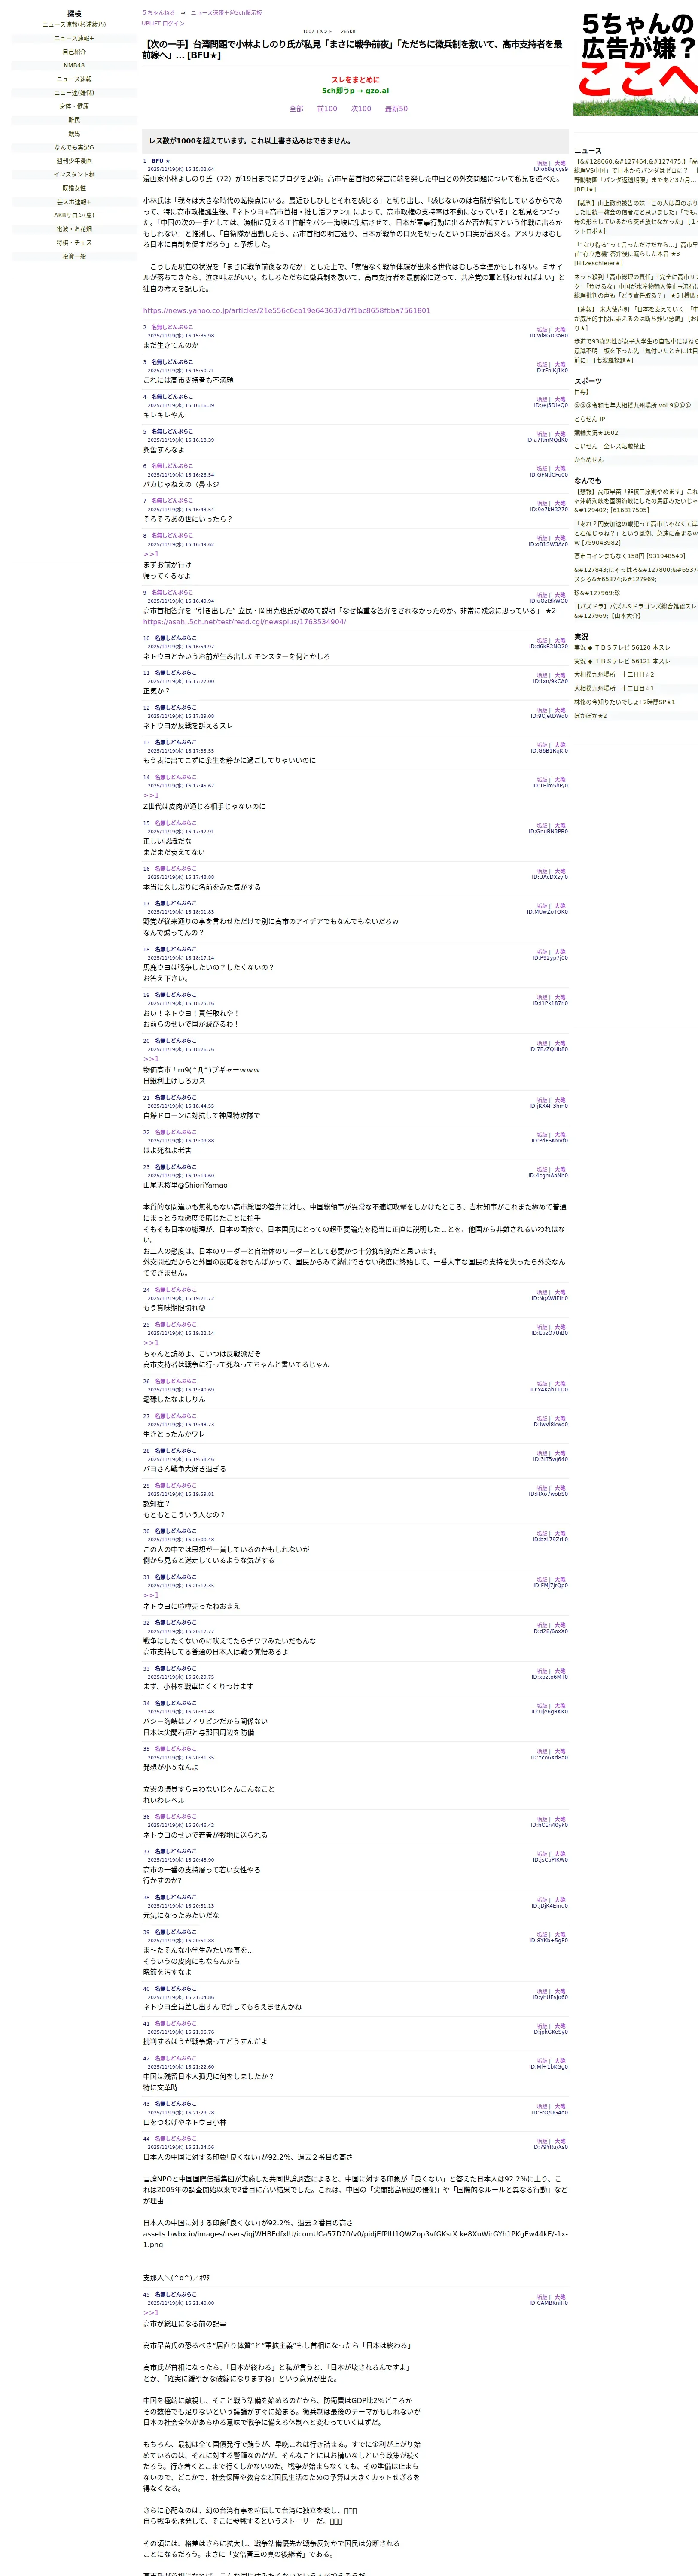Click 大砲 on post ID:9e7kH3270
The image size is (698, 2576).
click(560, 504)
